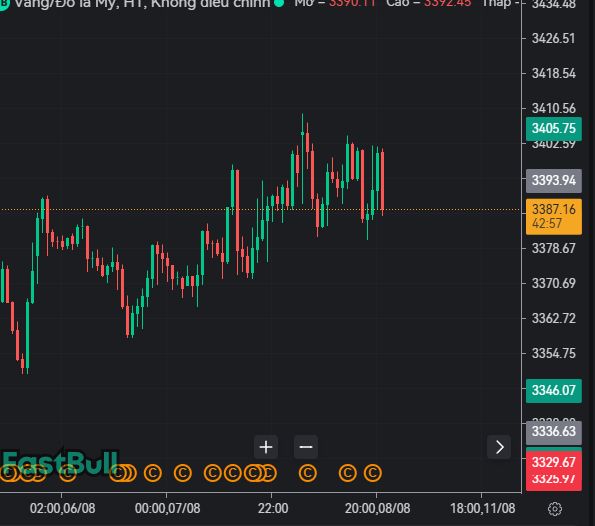Zoom out the chart with the minus button

coord(306,447)
